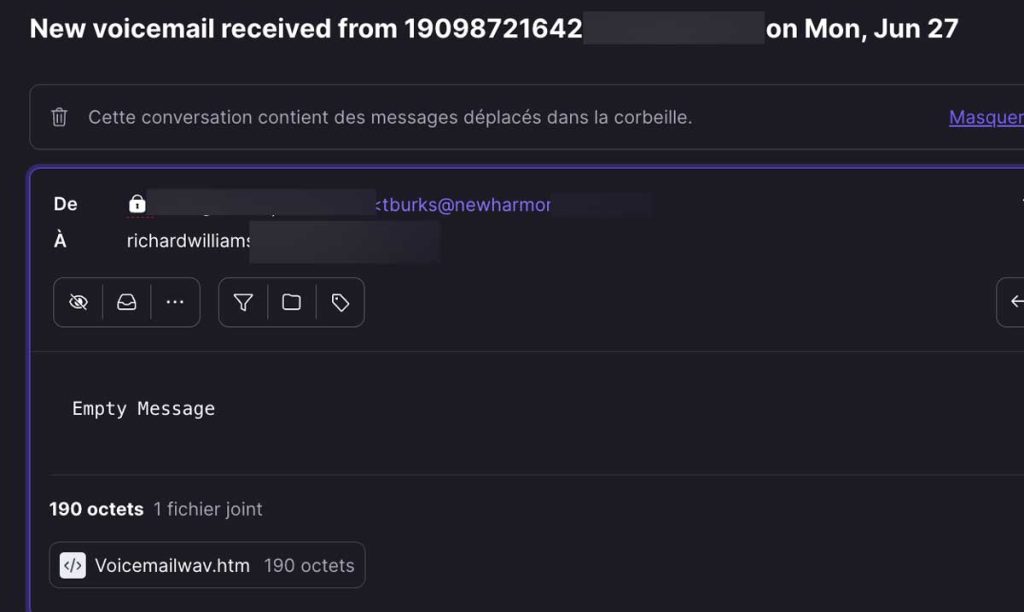Click the Masquer link in trash banner
Image resolution: width=1024 pixels, height=612 pixels.
point(986,118)
